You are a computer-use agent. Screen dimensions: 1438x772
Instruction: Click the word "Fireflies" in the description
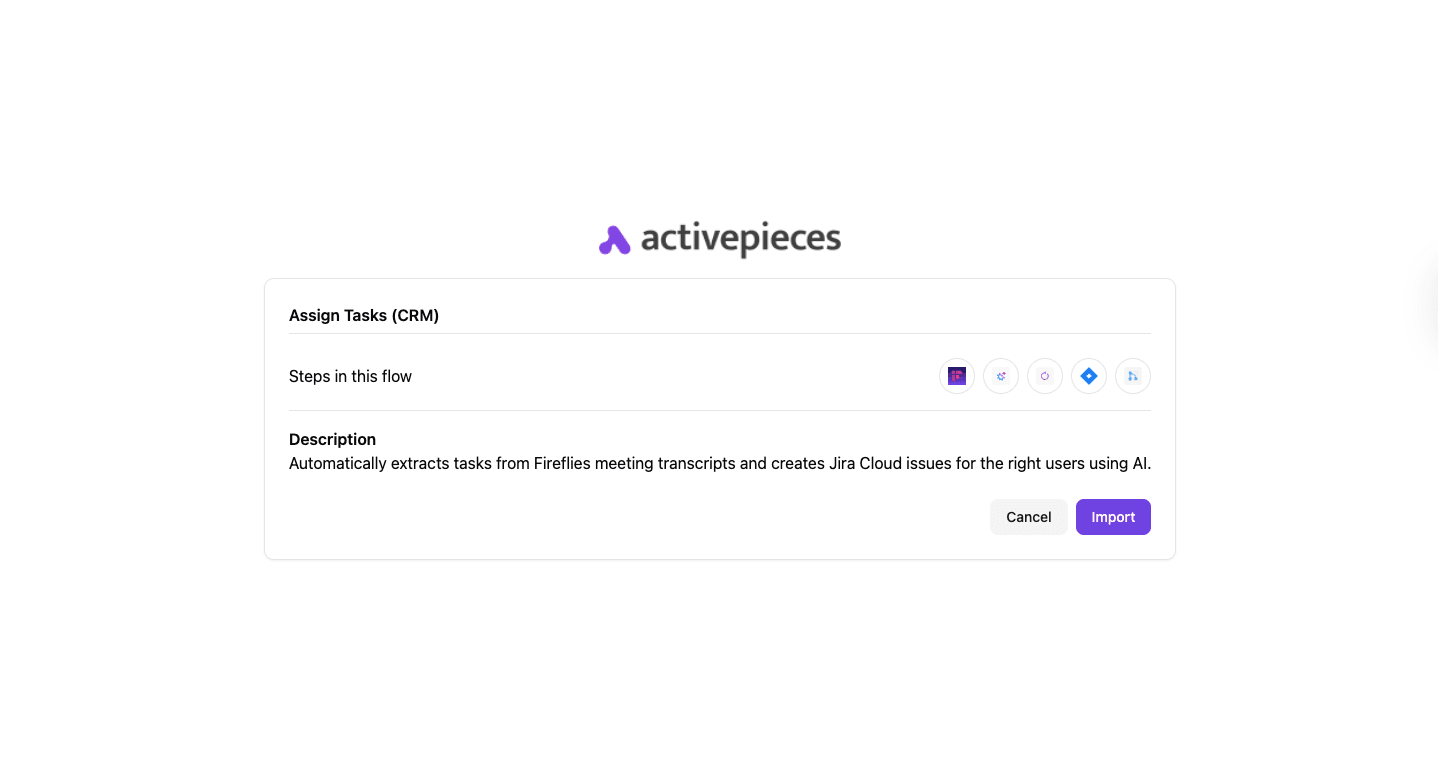click(562, 463)
